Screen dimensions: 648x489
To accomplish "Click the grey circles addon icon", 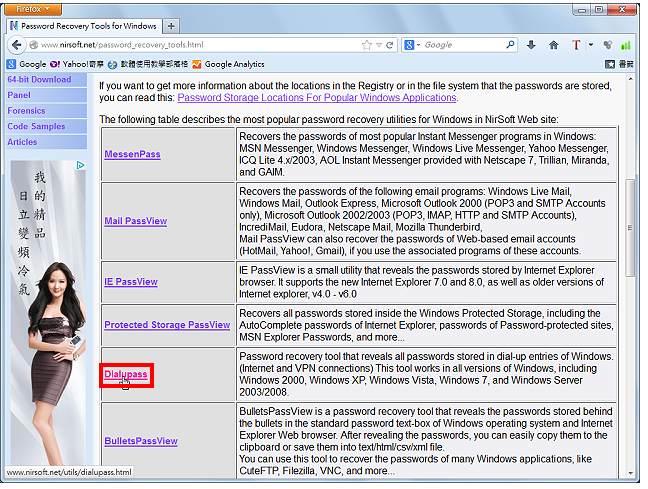I will (608, 45).
